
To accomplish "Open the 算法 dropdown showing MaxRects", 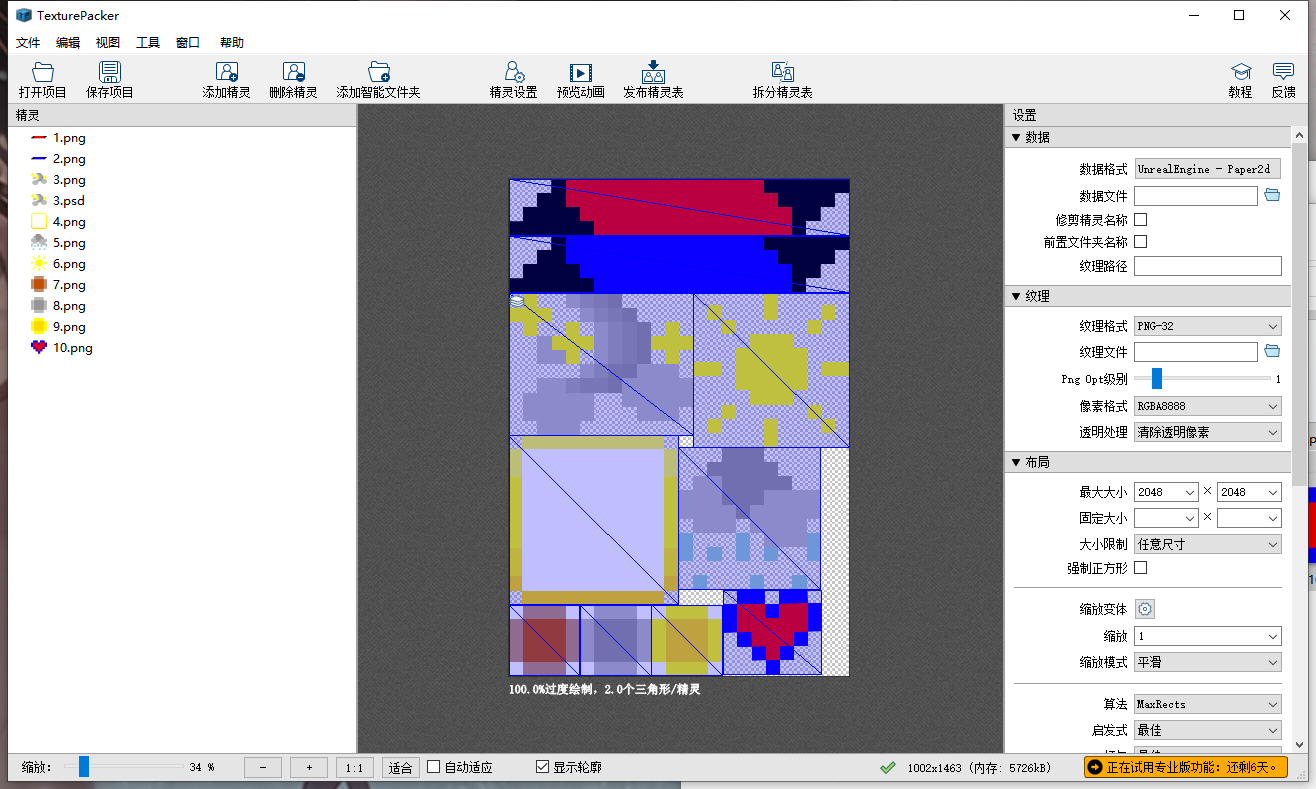I will pyautogui.click(x=1207, y=703).
